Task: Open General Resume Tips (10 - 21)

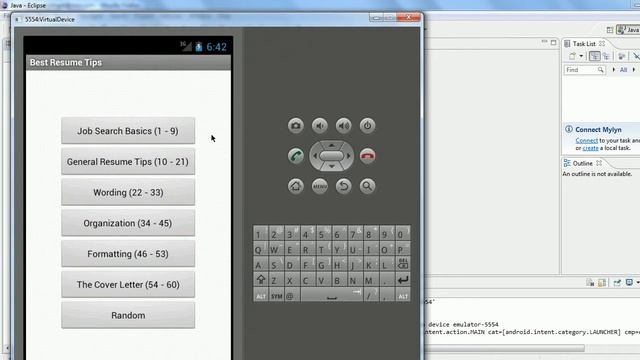Action: [x=128, y=162]
